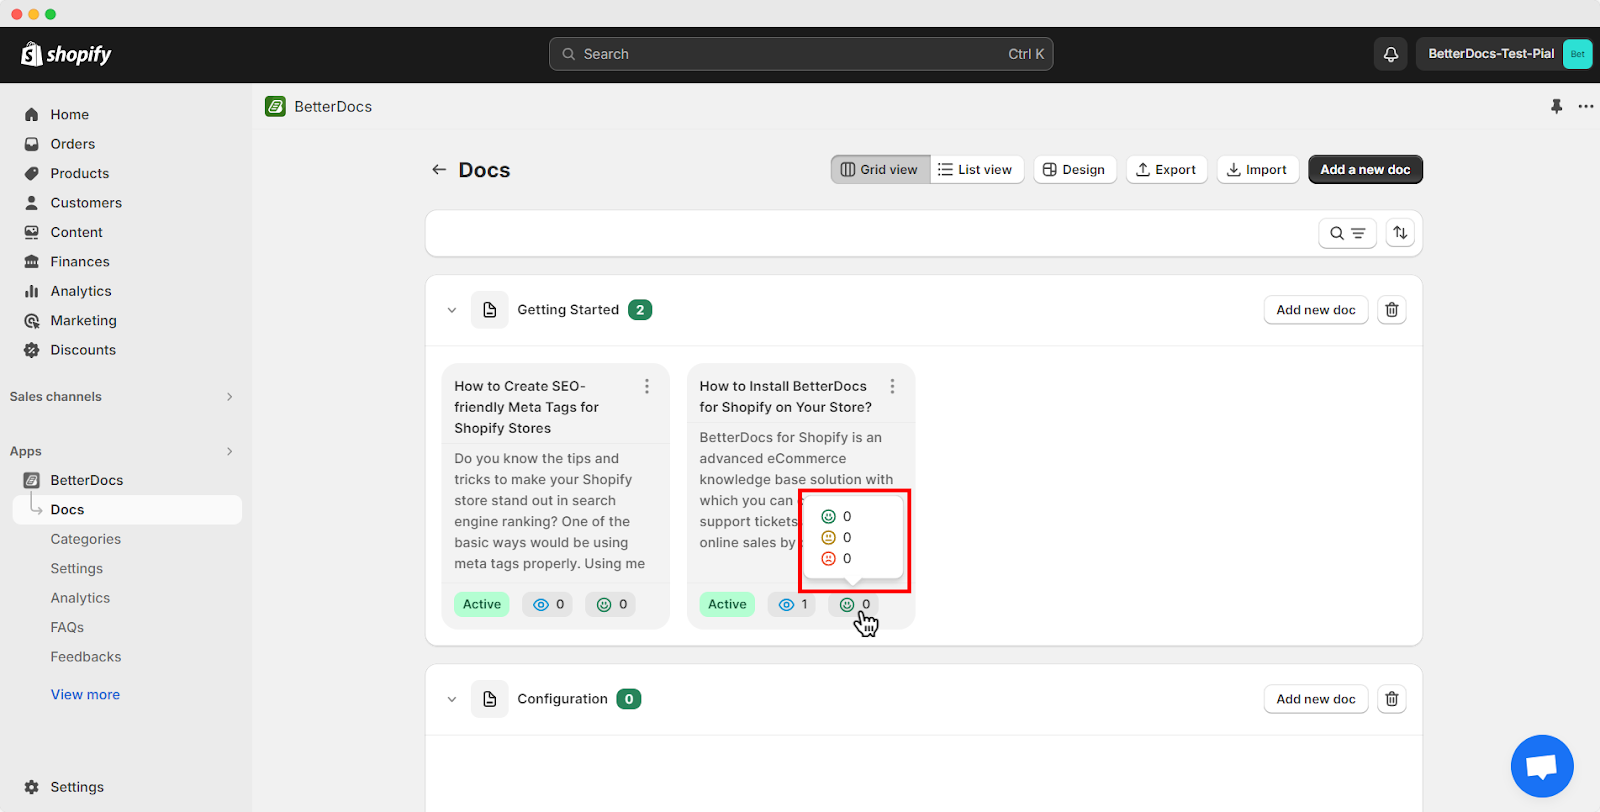The height and width of the screenshot is (812, 1600).
Task: Click the pin app icon
Action: pyautogui.click(x=1556, y=106)
